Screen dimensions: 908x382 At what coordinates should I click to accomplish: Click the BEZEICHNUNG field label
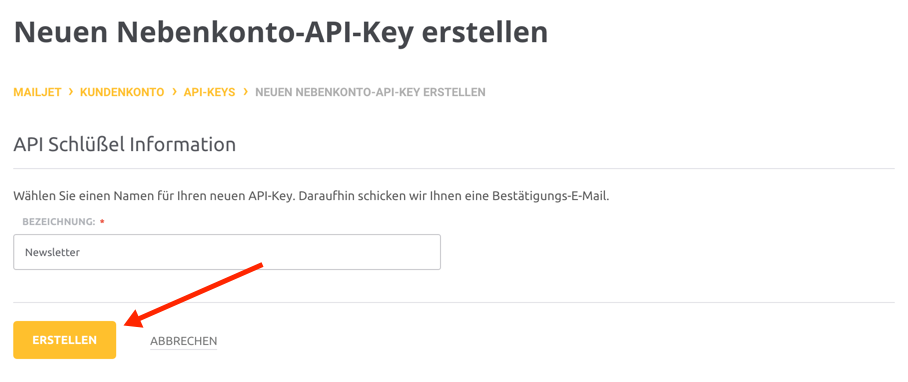pos(58,222)
